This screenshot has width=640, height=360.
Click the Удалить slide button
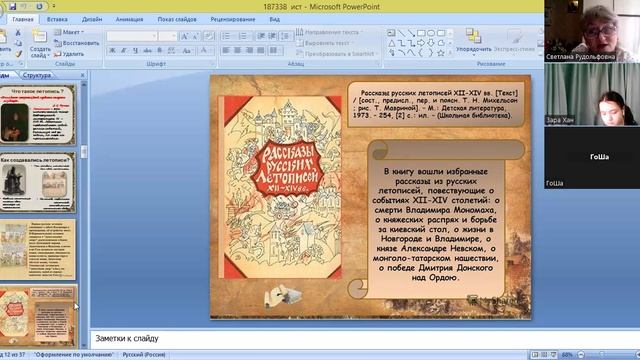pos(69,54)
